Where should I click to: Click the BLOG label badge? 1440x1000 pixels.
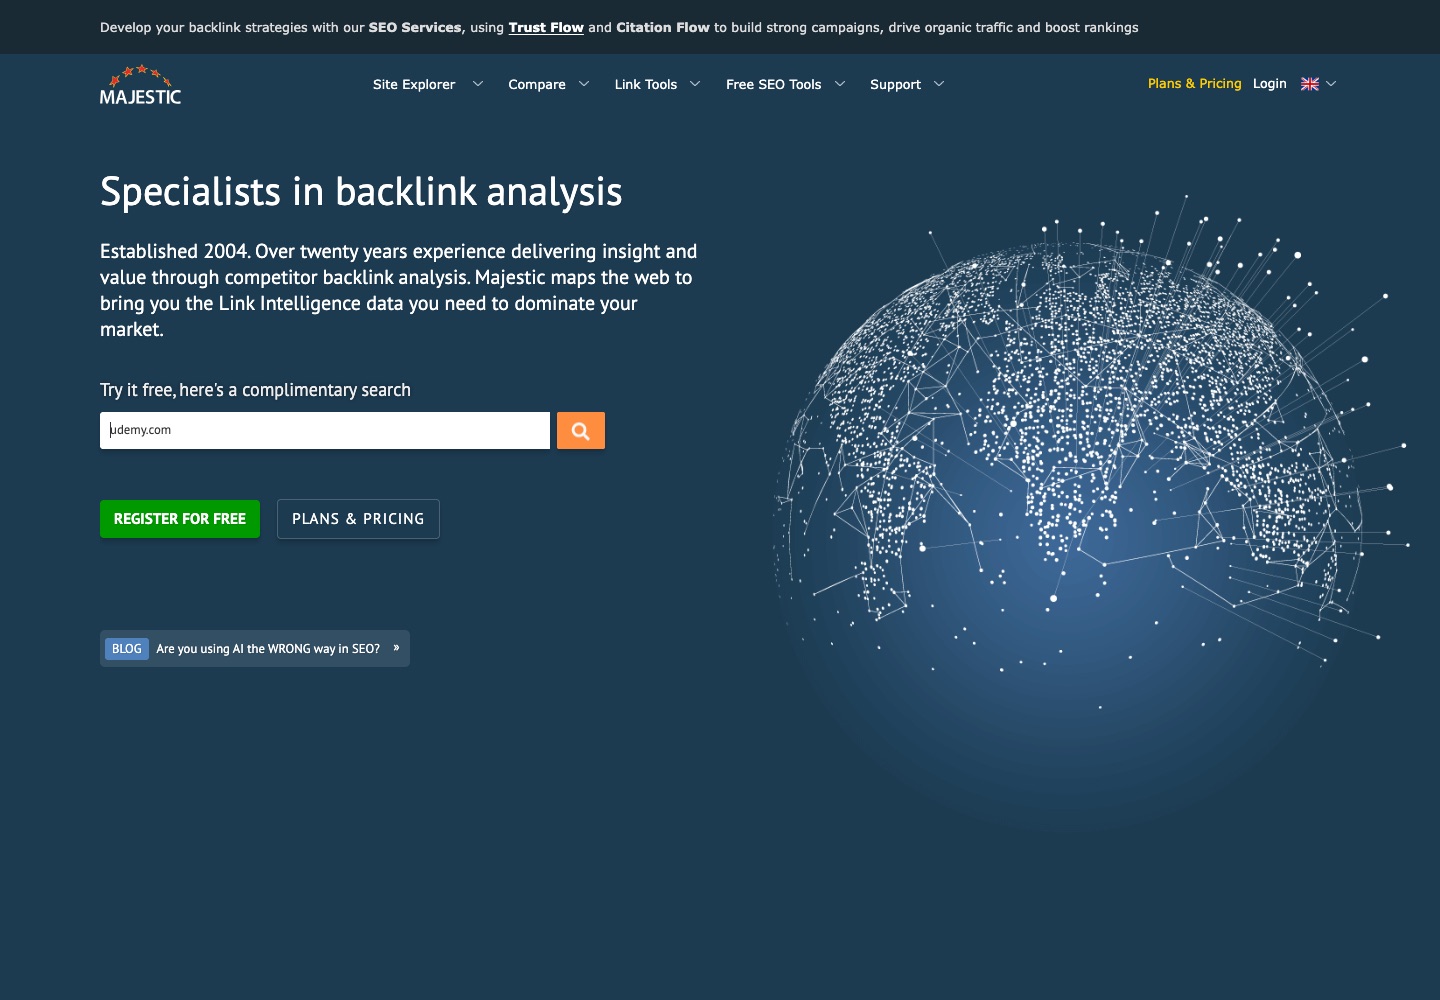(x=127, y=649)
